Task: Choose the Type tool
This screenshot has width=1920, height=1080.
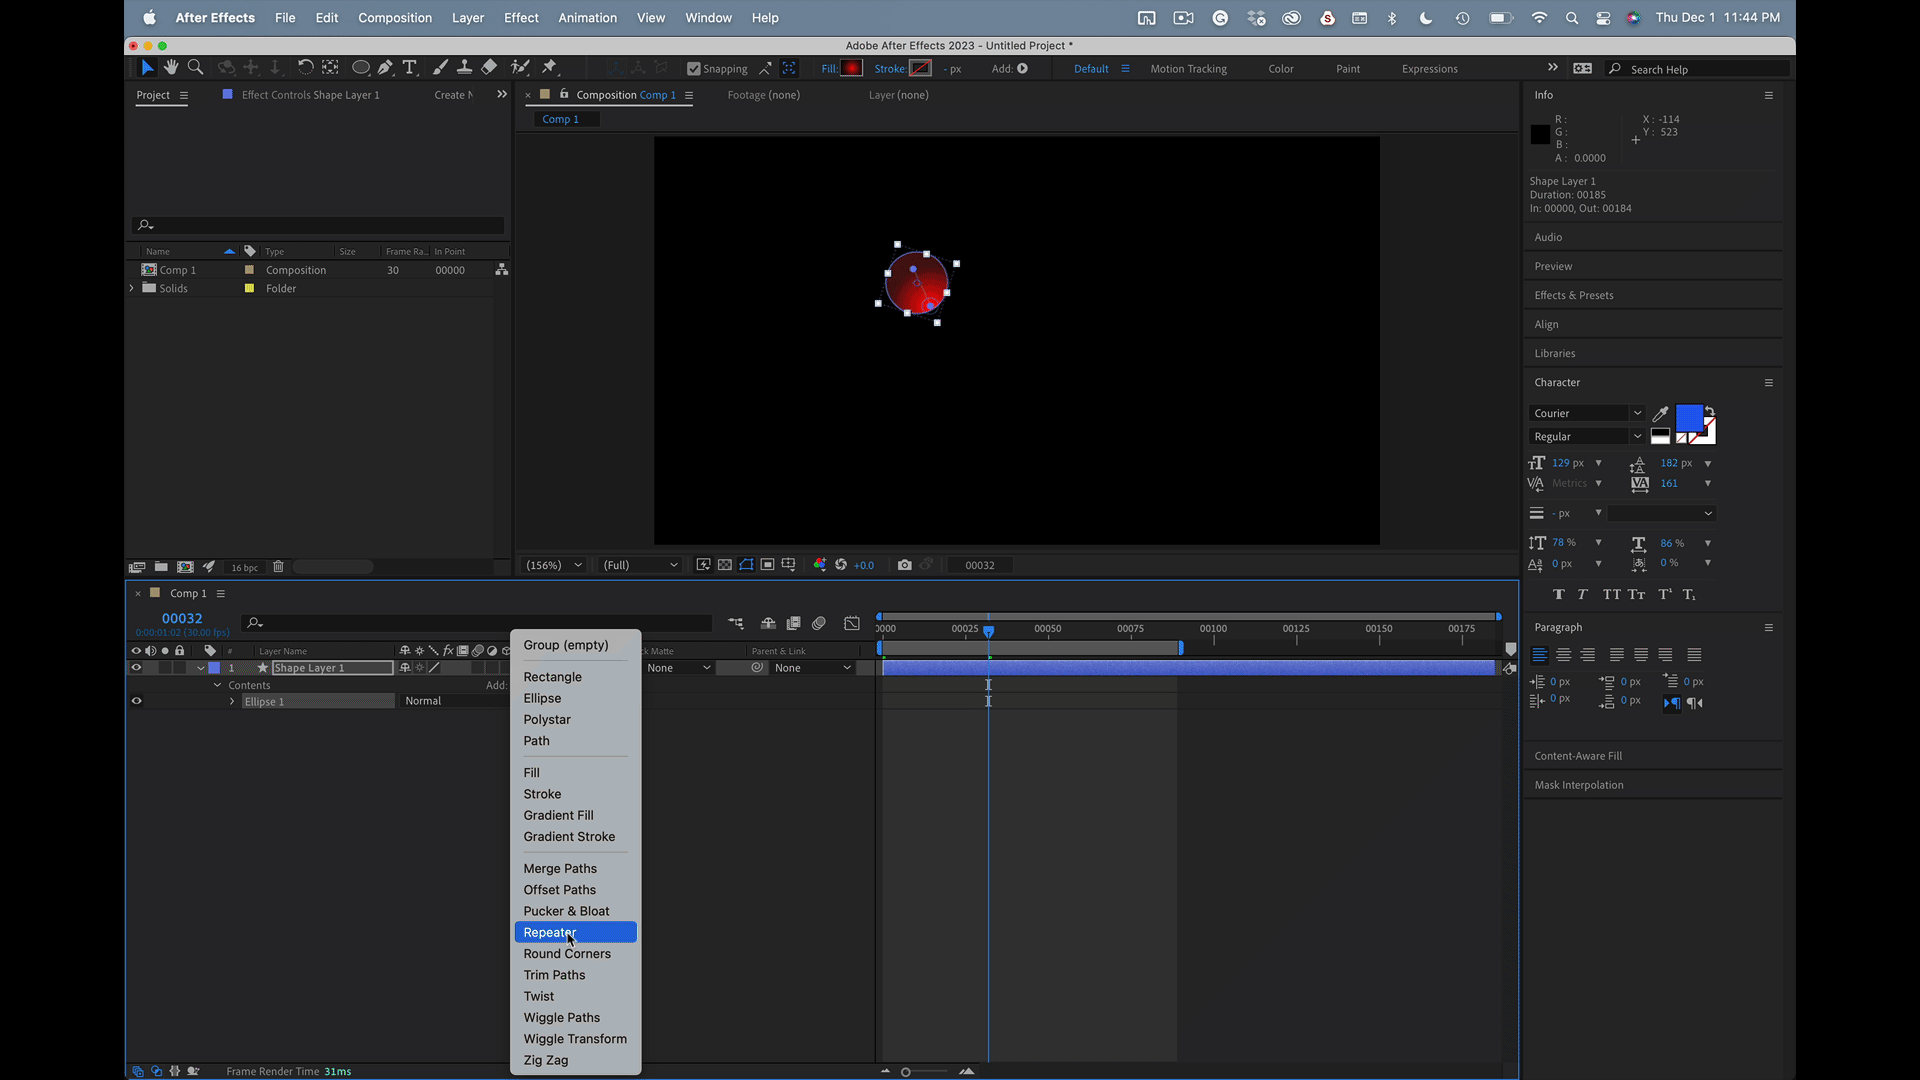Action: 410,67
